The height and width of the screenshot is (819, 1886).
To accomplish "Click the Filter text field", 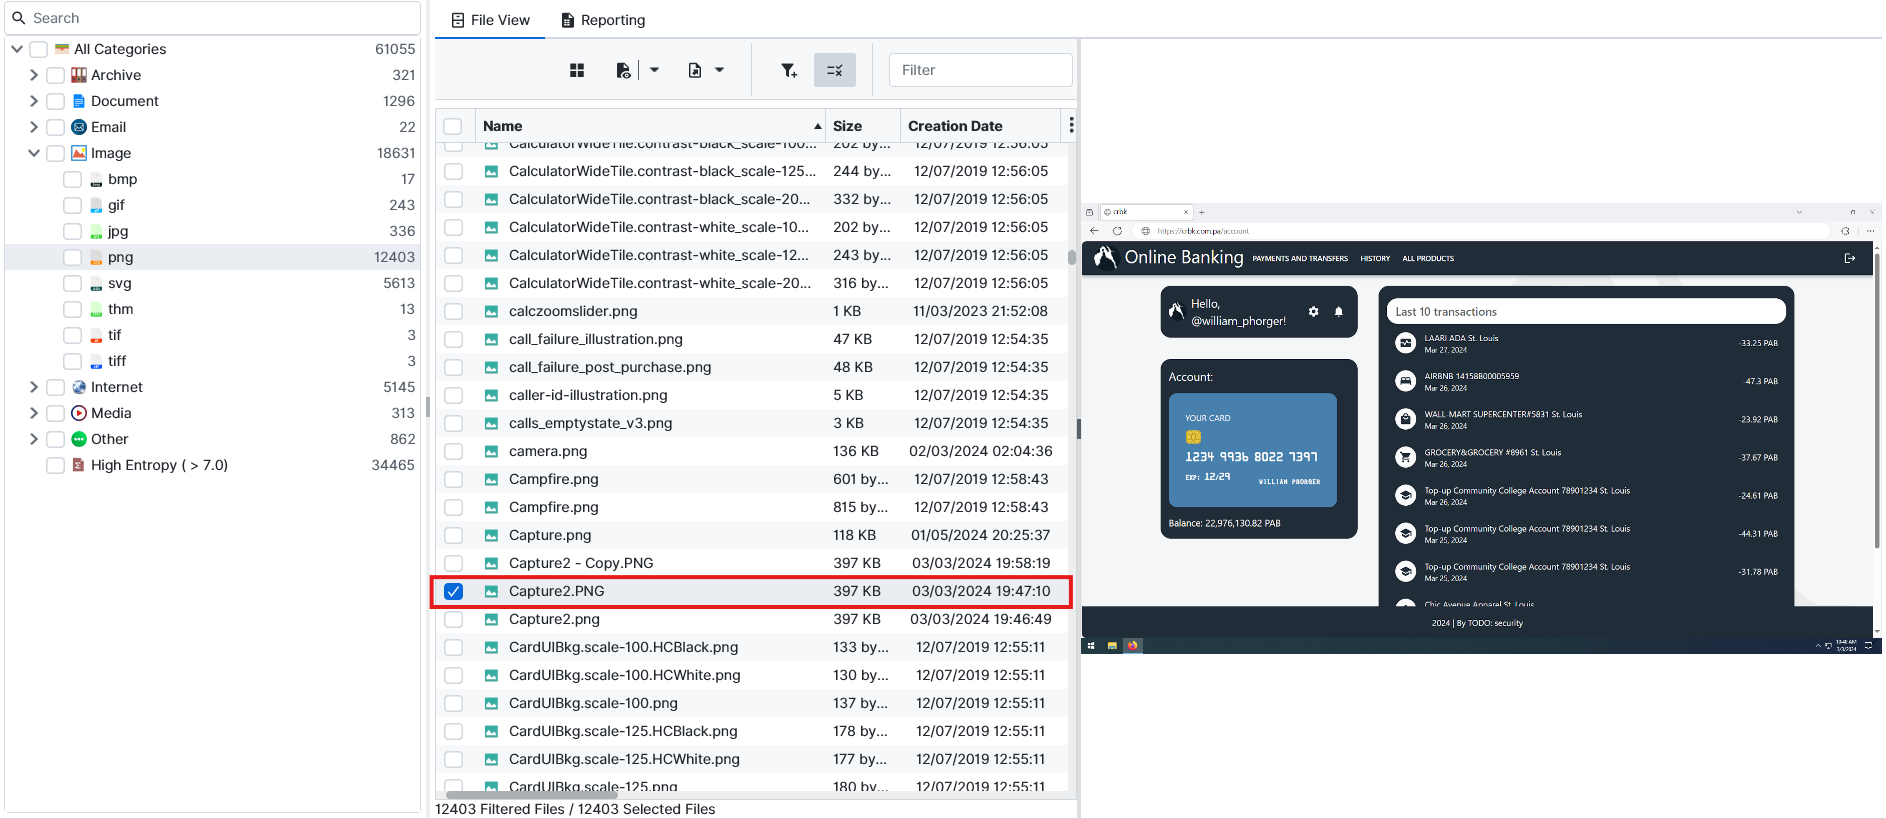I will 980,70.
